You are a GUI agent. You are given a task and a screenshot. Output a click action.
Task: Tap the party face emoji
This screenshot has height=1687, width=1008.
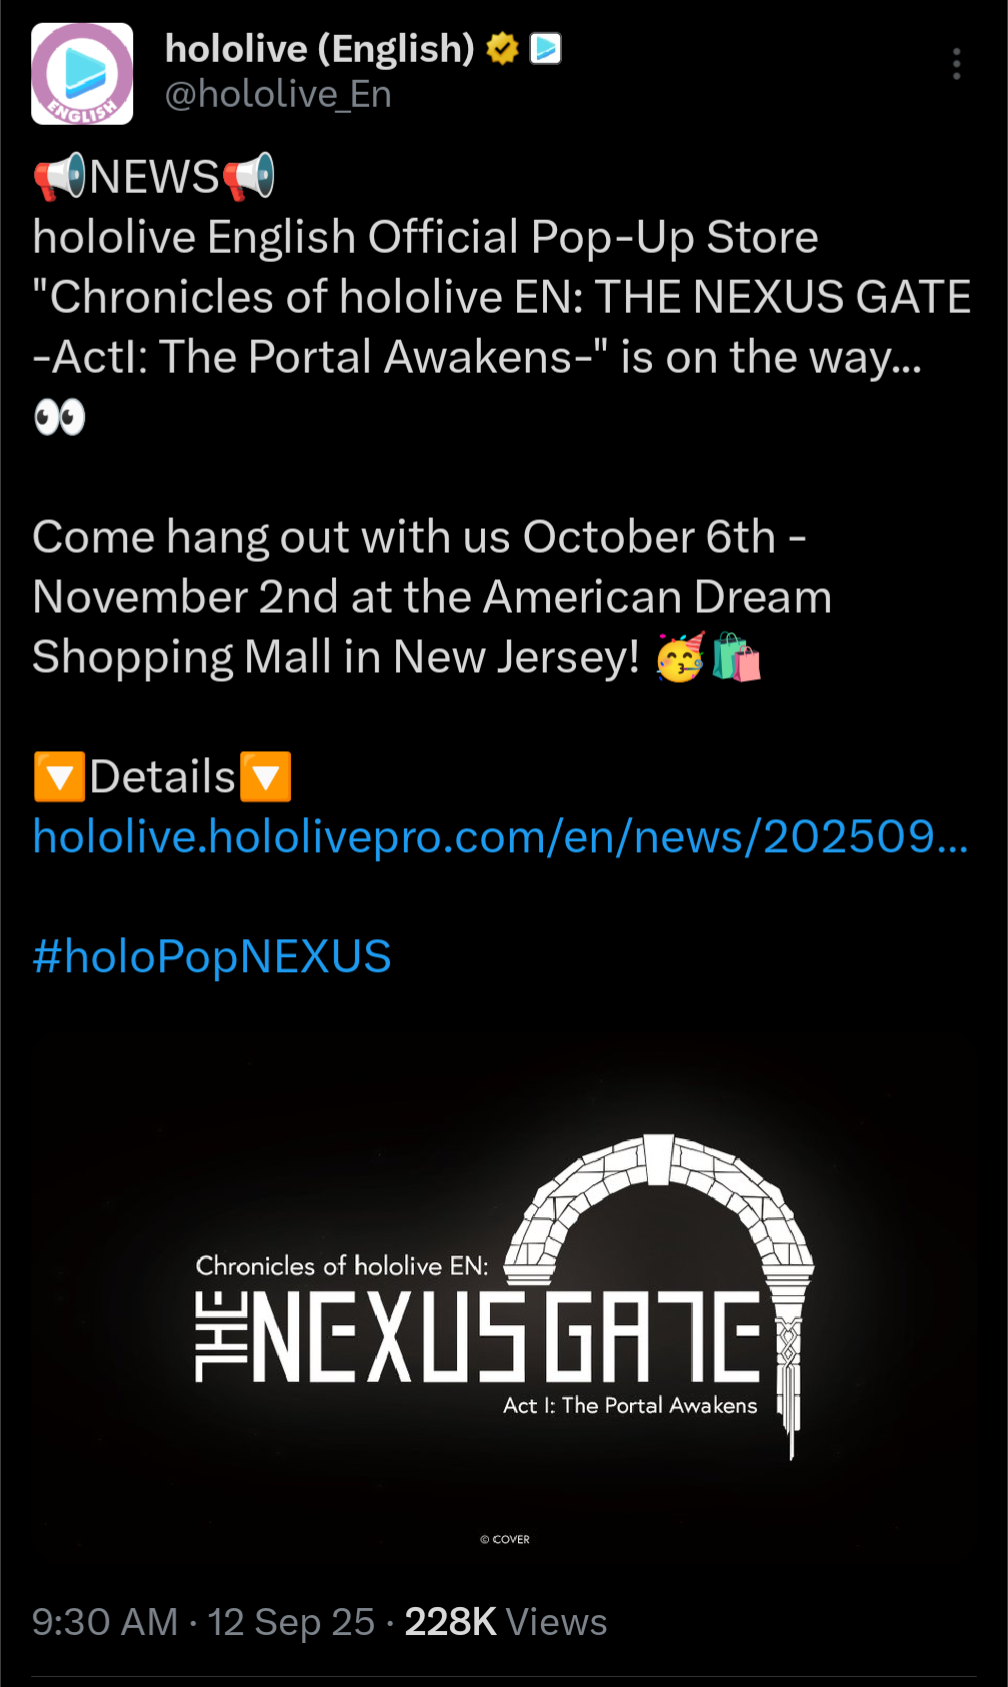pos(681,657)
